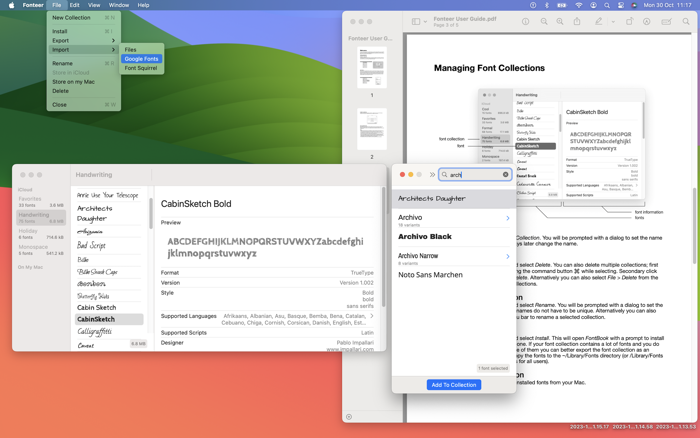Image resolution: width=700 pixels, height=438 pixels.
Task: Choose Install in the File menu
Action: pyautogui.click(x=83, y=31)
